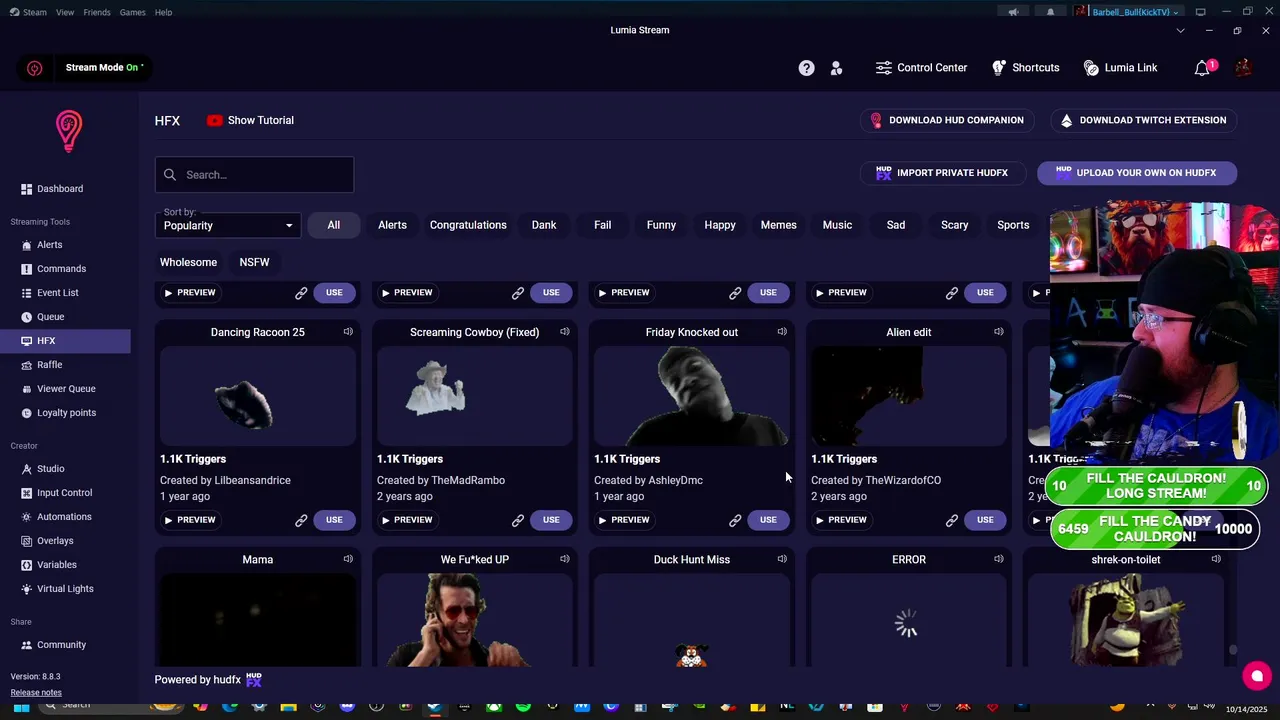The height and width of the screenshot is (720, 1280).
Task: Open the Release notes link
Action: 36,693
